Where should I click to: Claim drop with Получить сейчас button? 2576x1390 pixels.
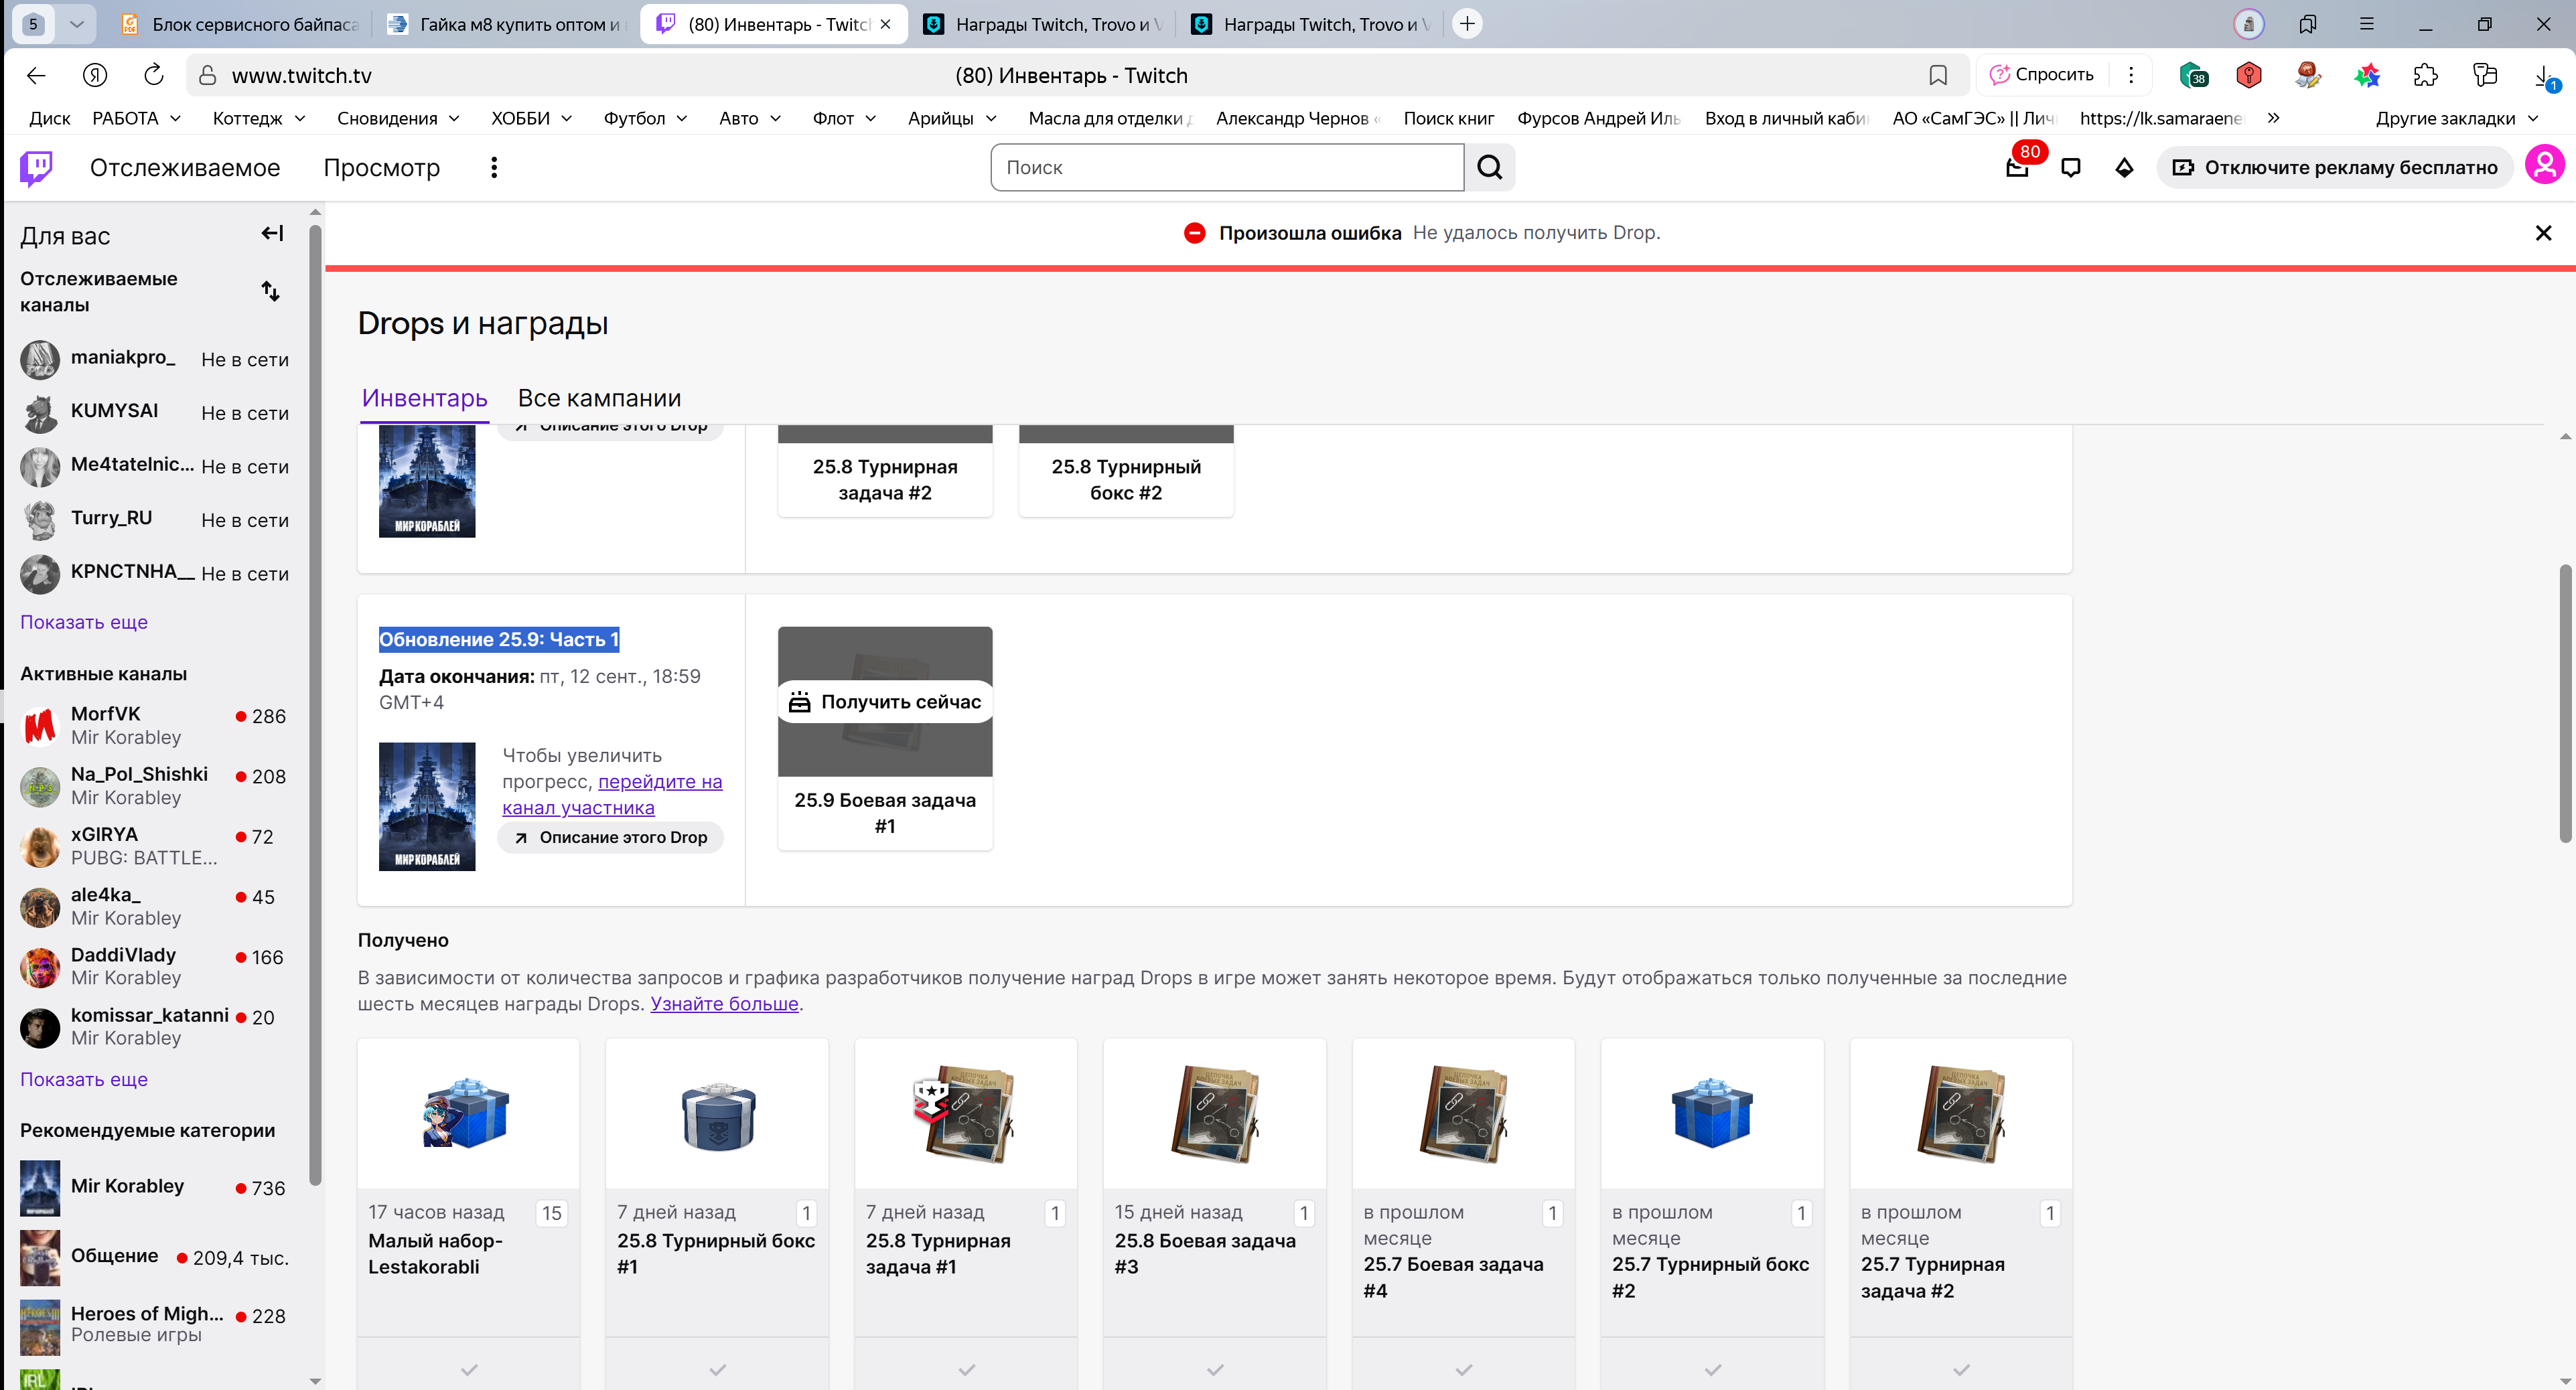tap(885, 702)
